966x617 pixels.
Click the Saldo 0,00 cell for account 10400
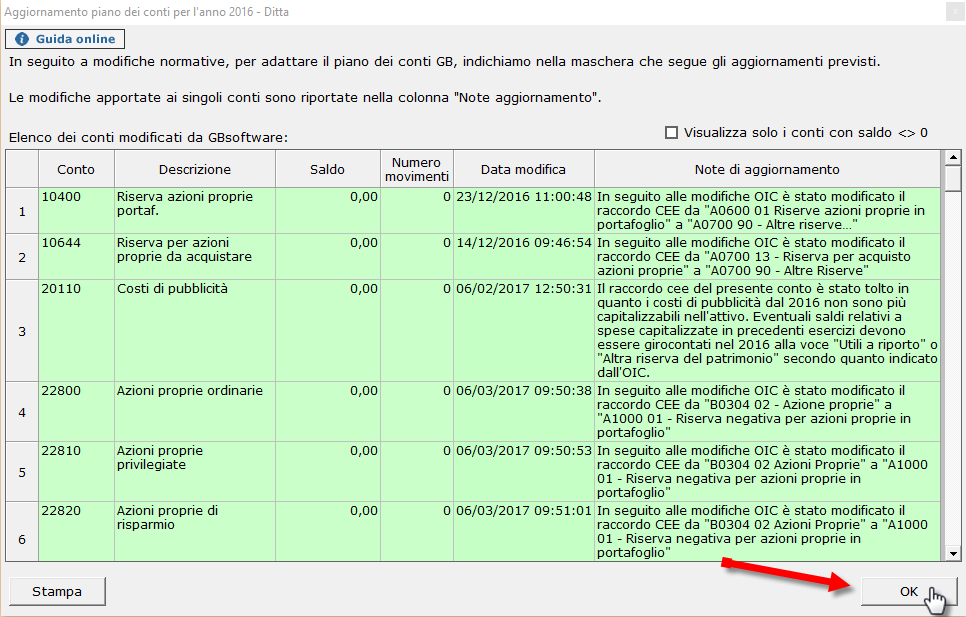point(328,211)
